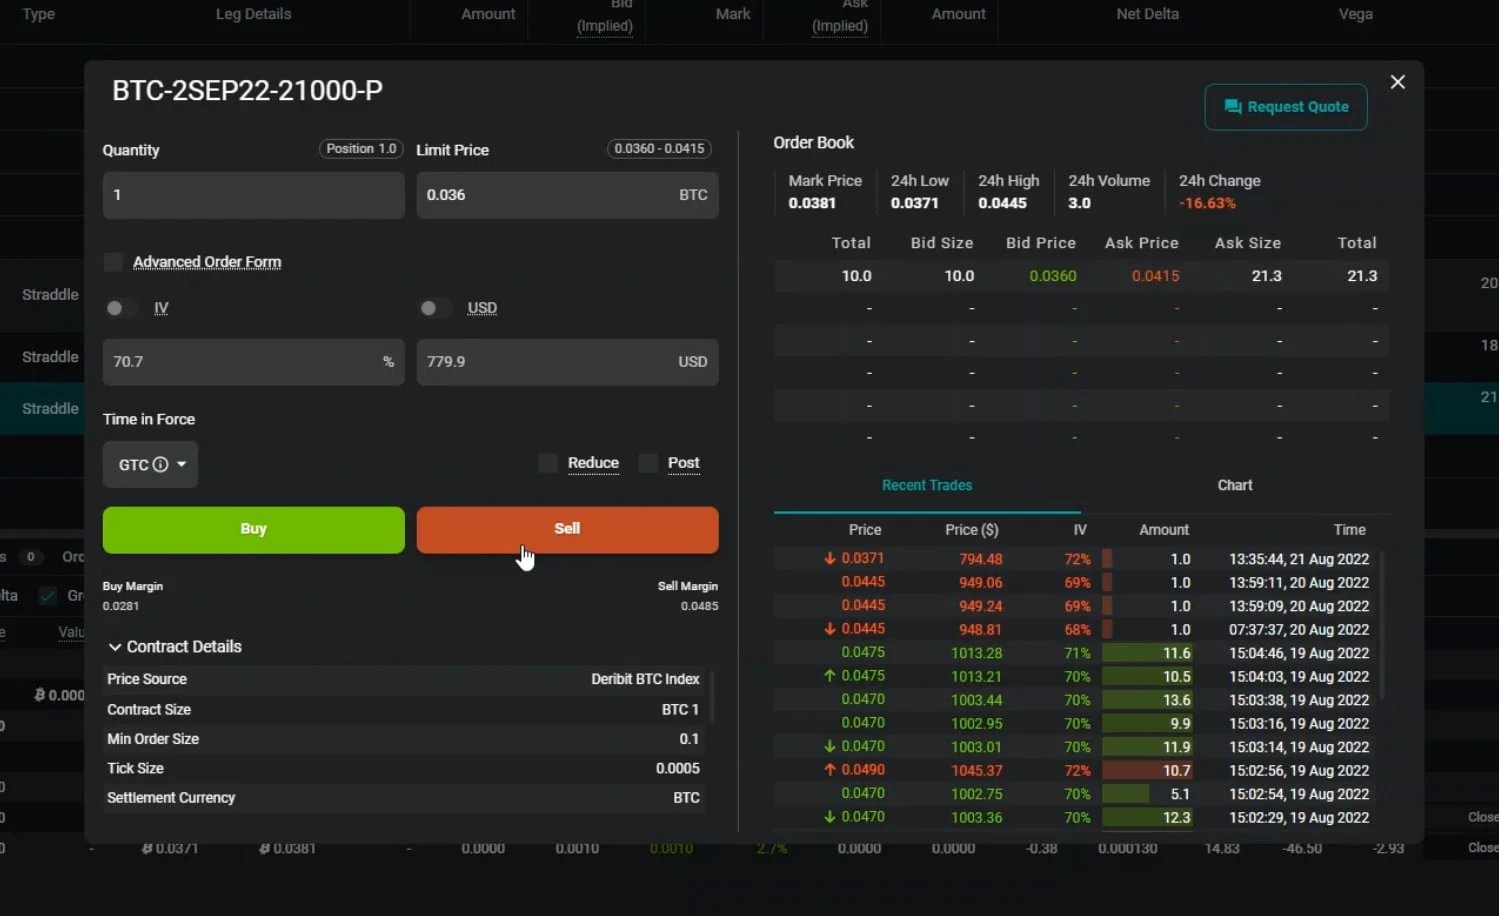Click the info icon beside GTC

click(x=160, y=465)
